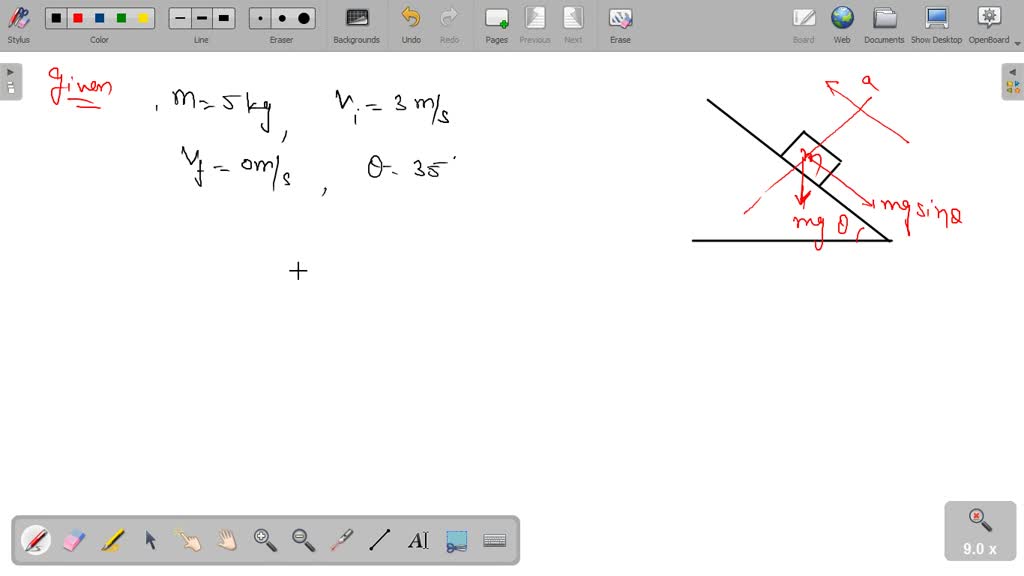This screenshot has height=576, width=1024.
Task: Choose the Line drawing tool
Action: click(x=379, y=540)
